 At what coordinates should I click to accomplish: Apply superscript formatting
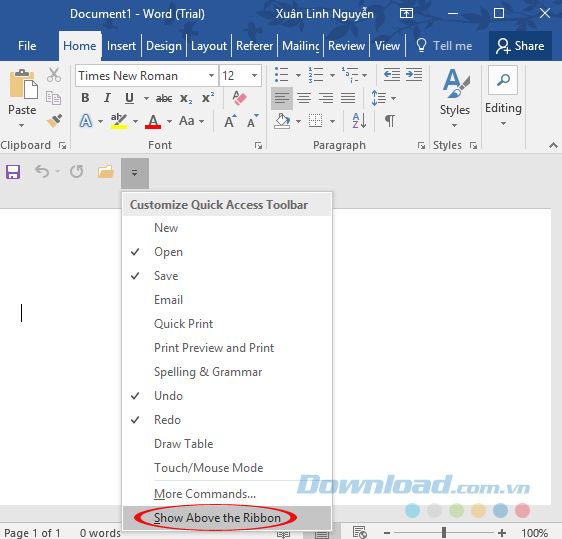coord(208,97)
